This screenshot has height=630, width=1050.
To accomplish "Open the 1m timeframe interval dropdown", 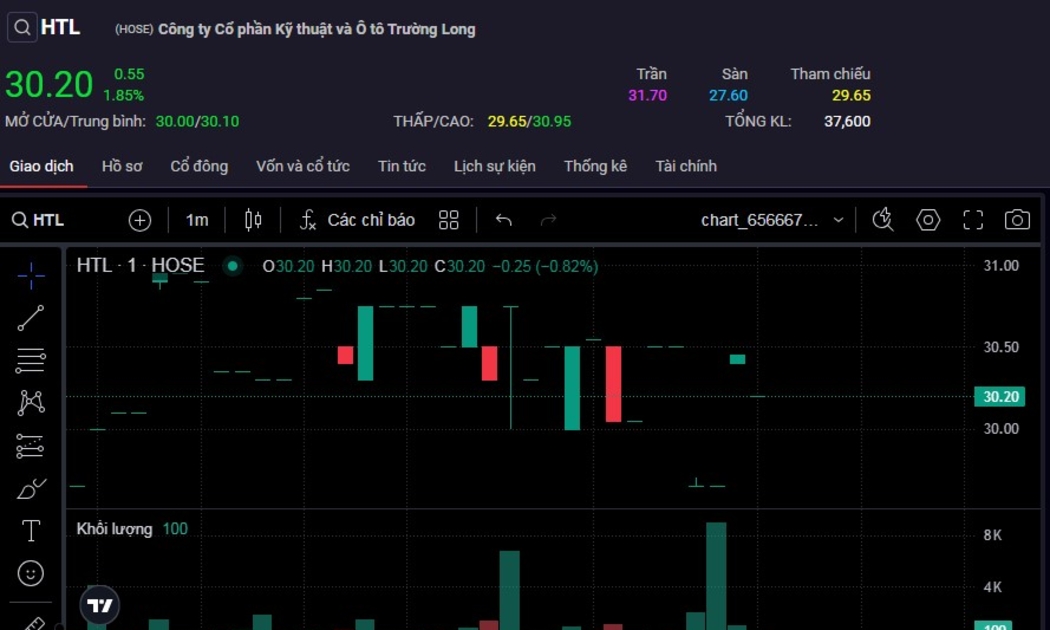I will point(197,220).
